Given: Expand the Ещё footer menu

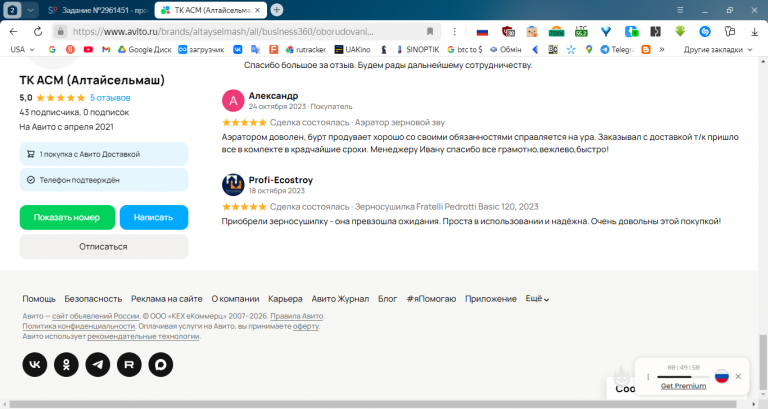Looking at the screenshot, I should tap(537, 299).
